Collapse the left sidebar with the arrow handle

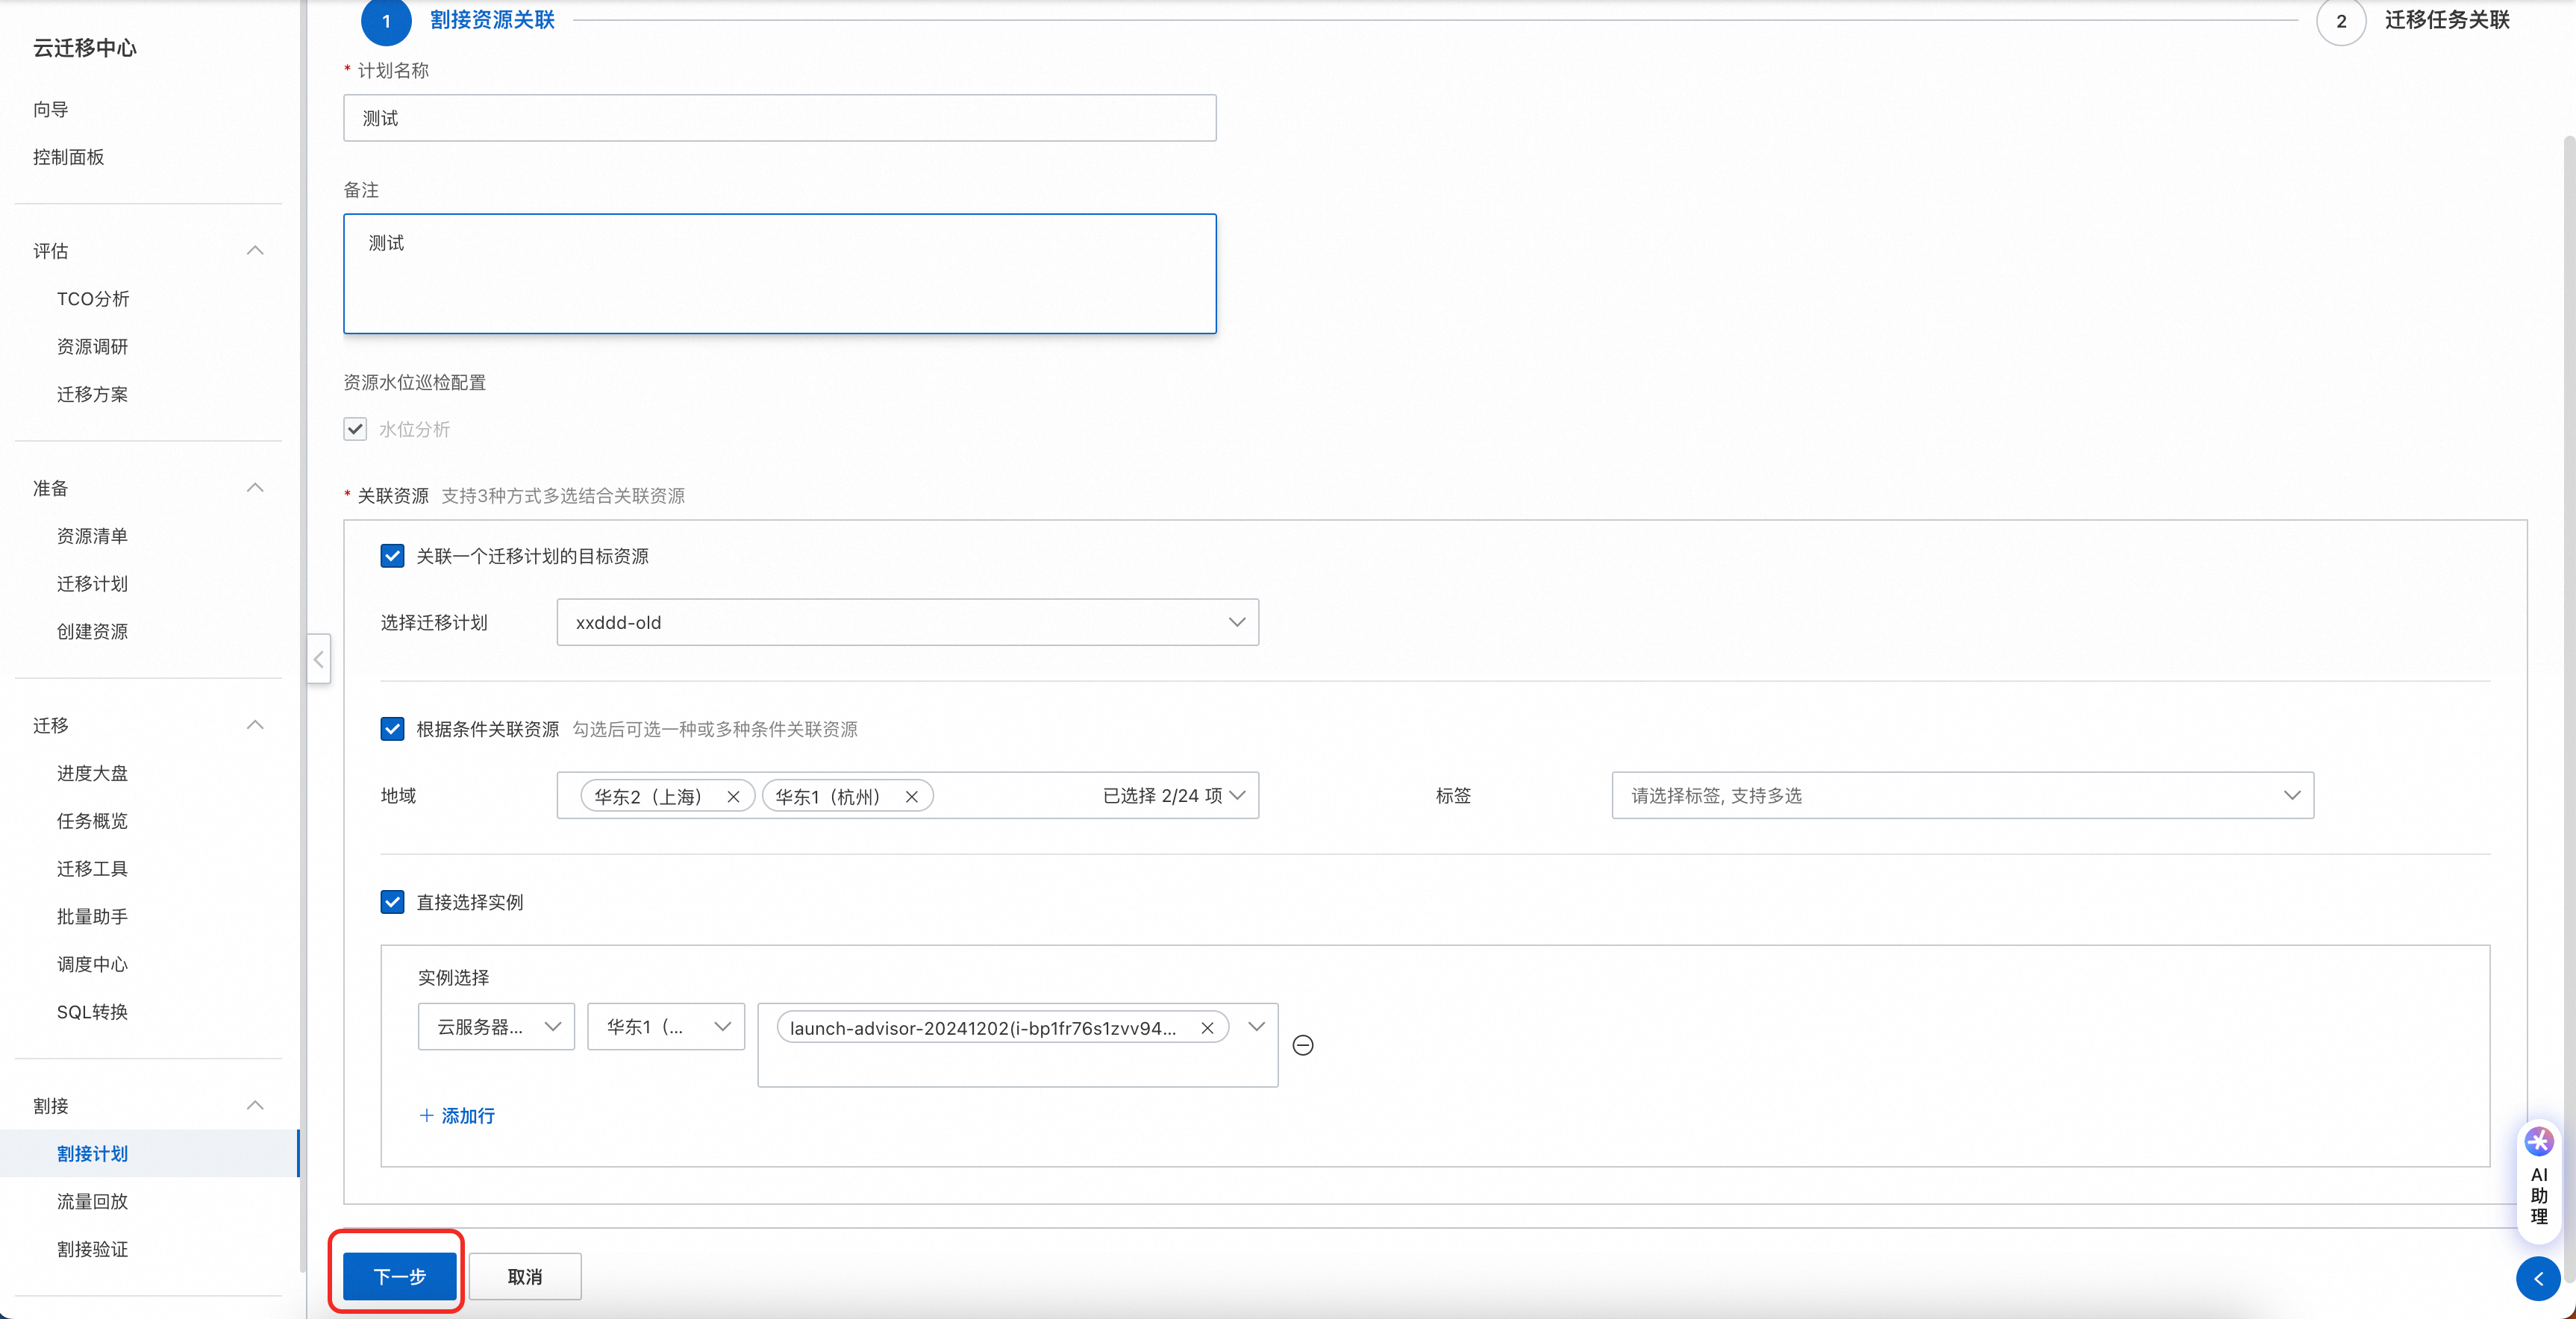tap(319, 659)
